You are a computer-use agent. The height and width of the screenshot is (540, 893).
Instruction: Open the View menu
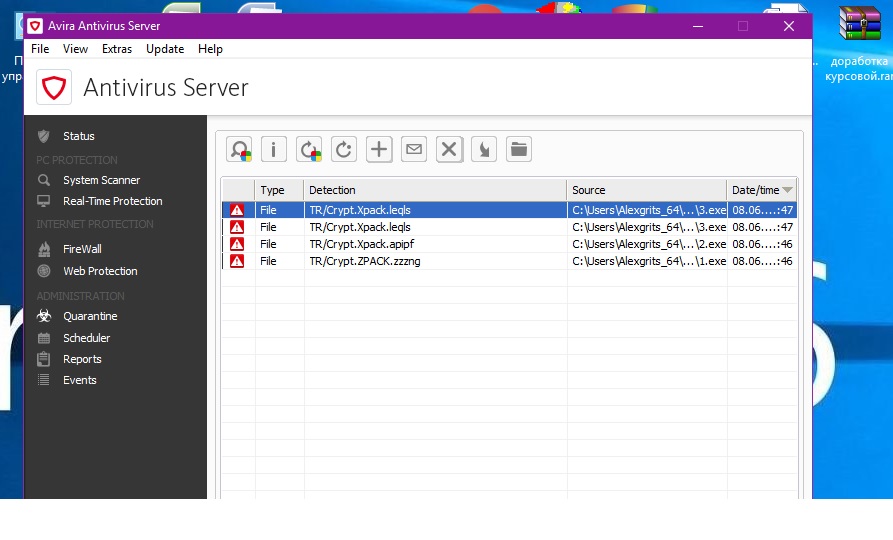(x=75, y=49)
